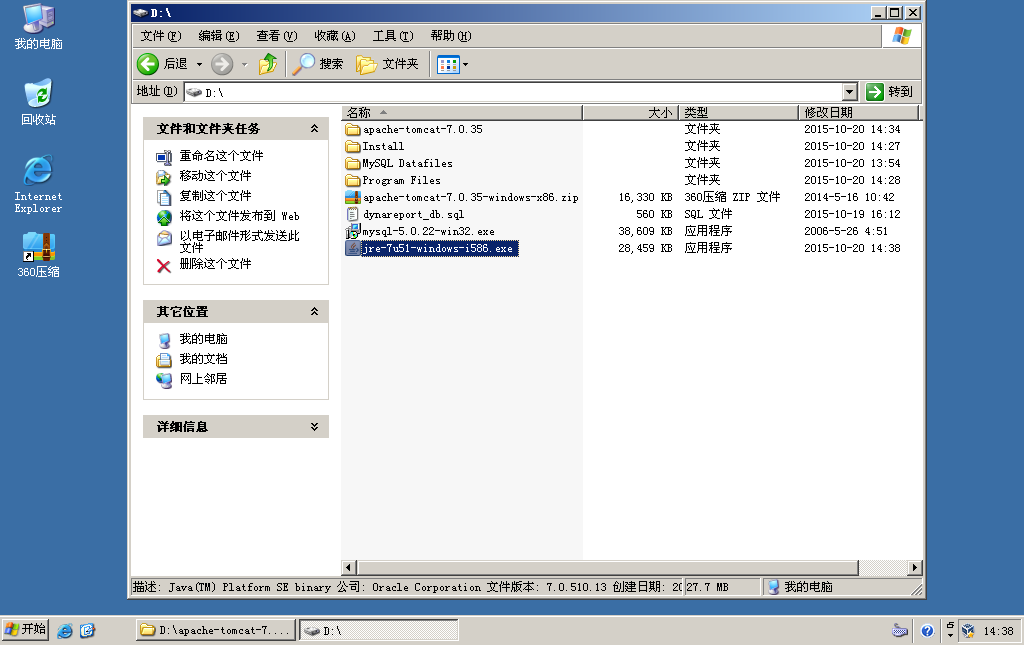Viewport: 1024px width, 645px height.
Task: Click 以电子邮件形式发送此文件 link
Action: (240, 242)
